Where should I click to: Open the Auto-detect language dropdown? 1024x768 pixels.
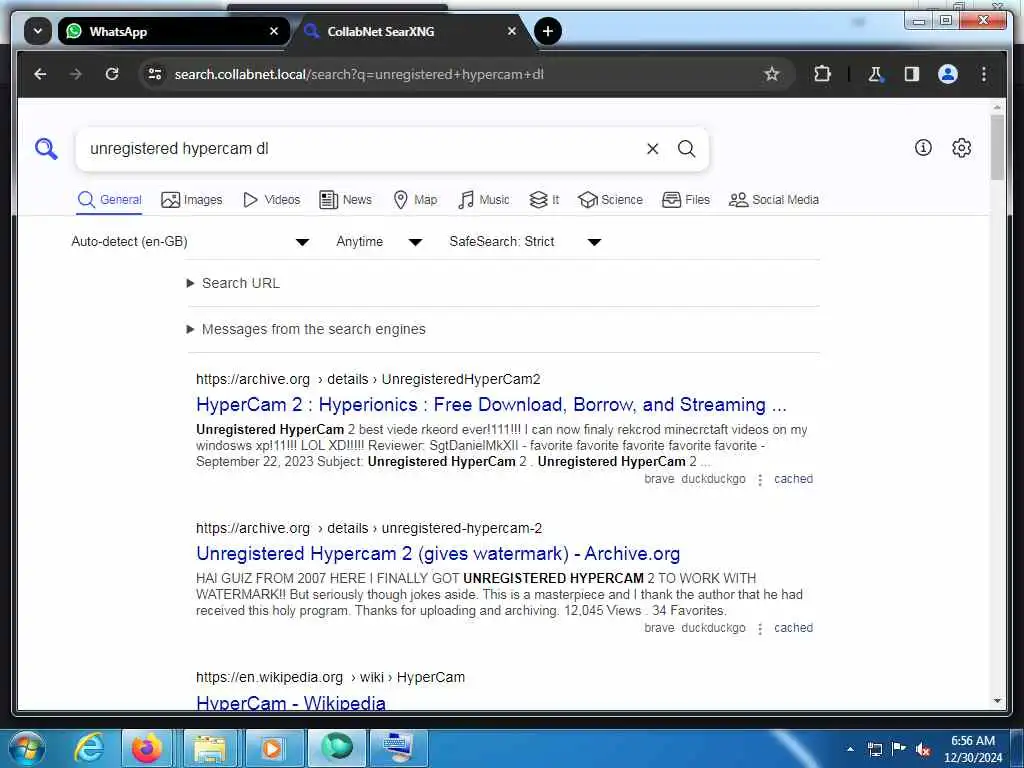190,242
